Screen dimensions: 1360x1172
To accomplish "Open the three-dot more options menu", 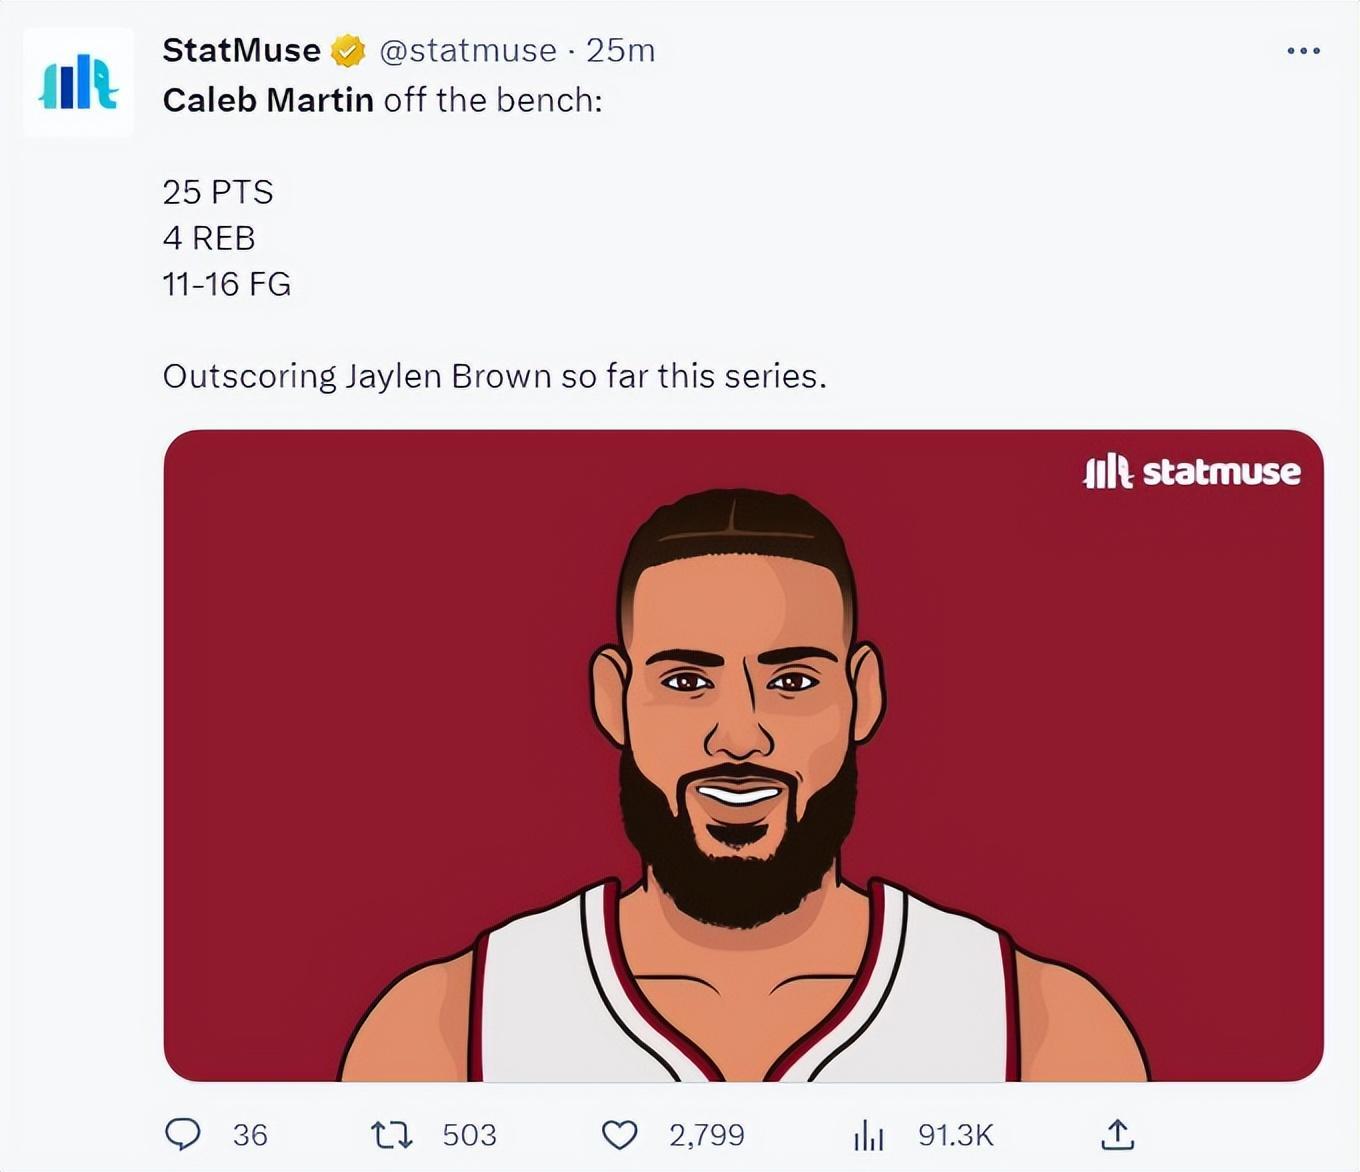I will (1303, 50).
